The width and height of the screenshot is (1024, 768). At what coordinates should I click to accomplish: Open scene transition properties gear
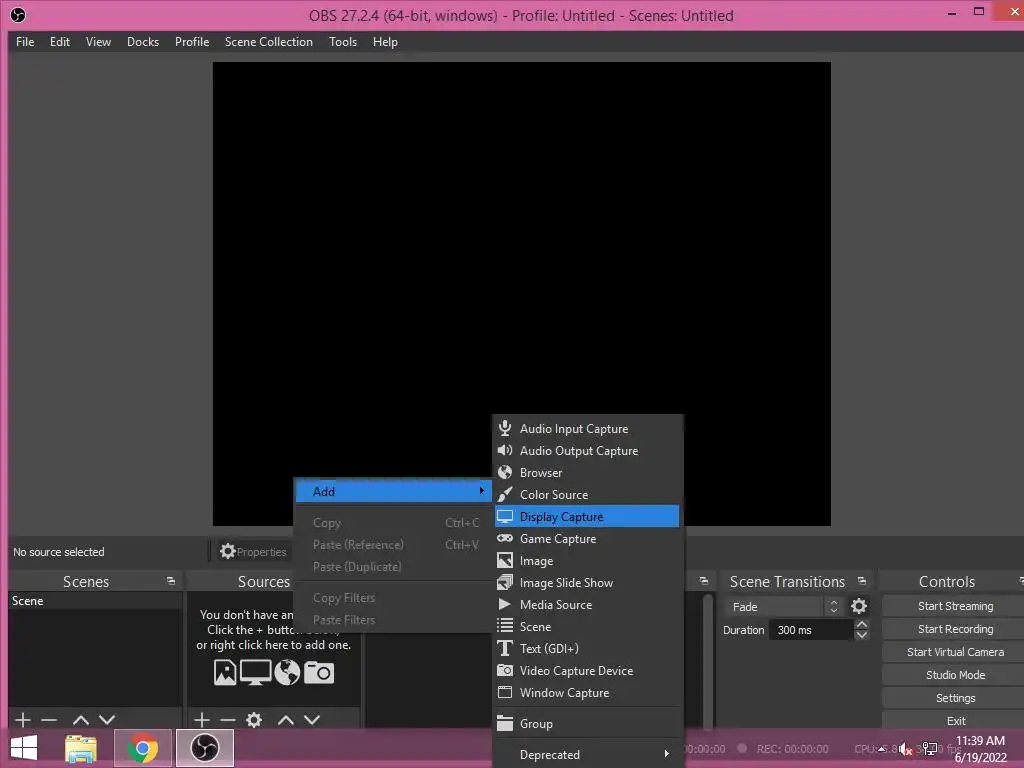point(859,606)
